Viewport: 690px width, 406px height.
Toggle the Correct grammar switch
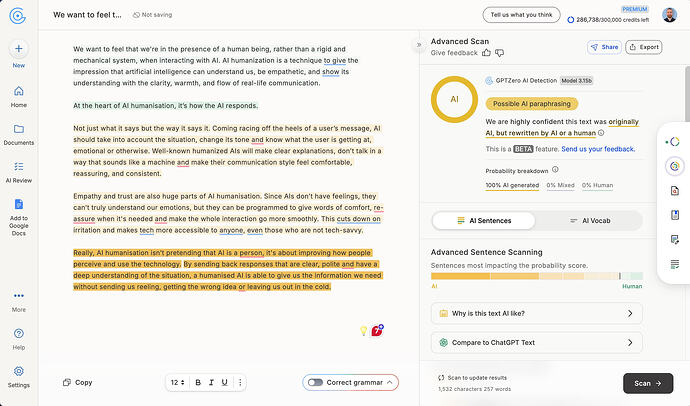pyautogui.click(x=315, y=383)
